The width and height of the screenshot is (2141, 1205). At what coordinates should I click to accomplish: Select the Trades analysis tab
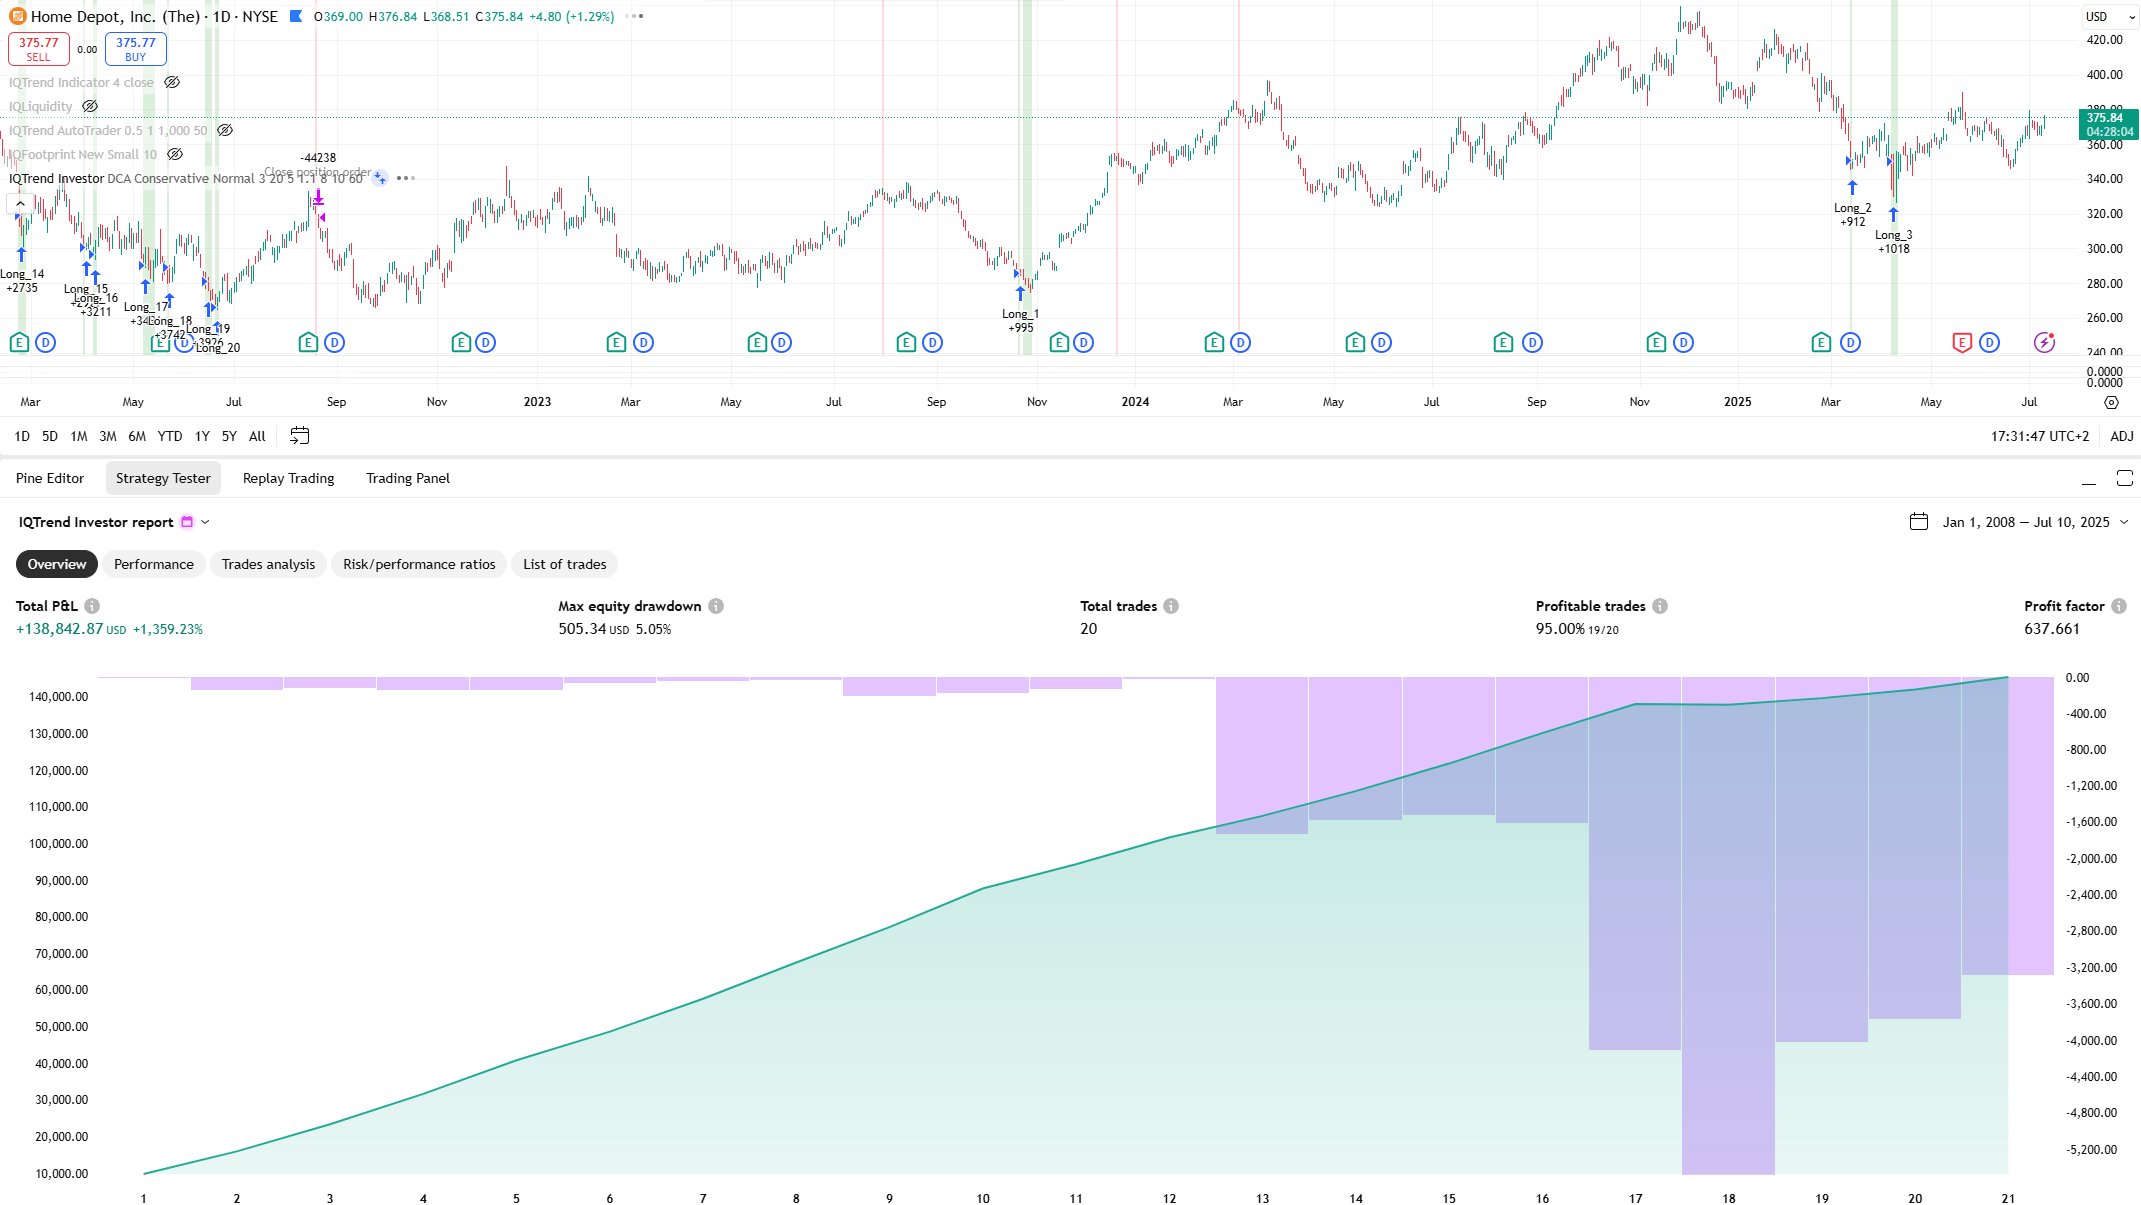(268, 564)
